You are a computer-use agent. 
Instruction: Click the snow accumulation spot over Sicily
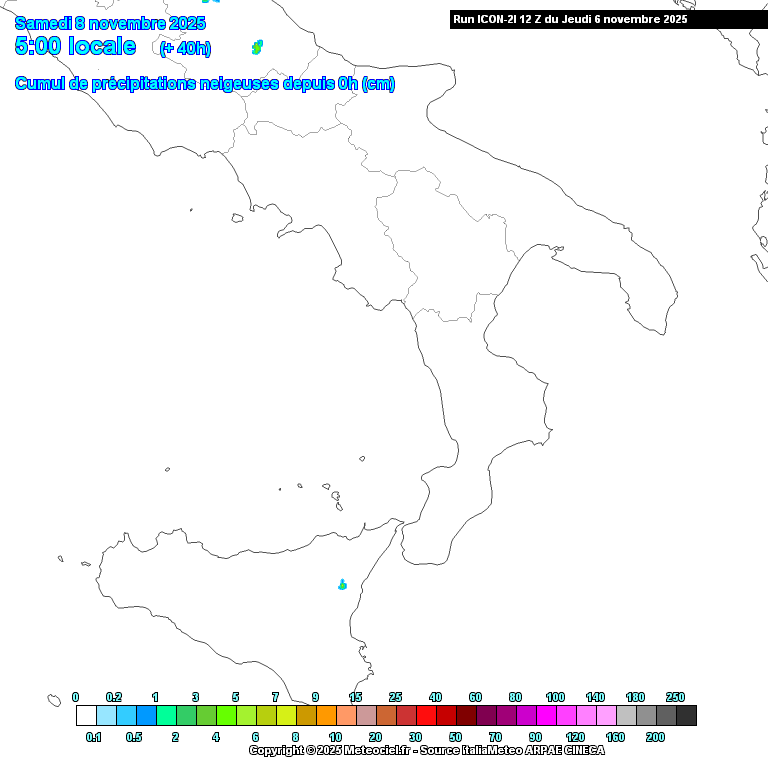click(x=342, y=584)
